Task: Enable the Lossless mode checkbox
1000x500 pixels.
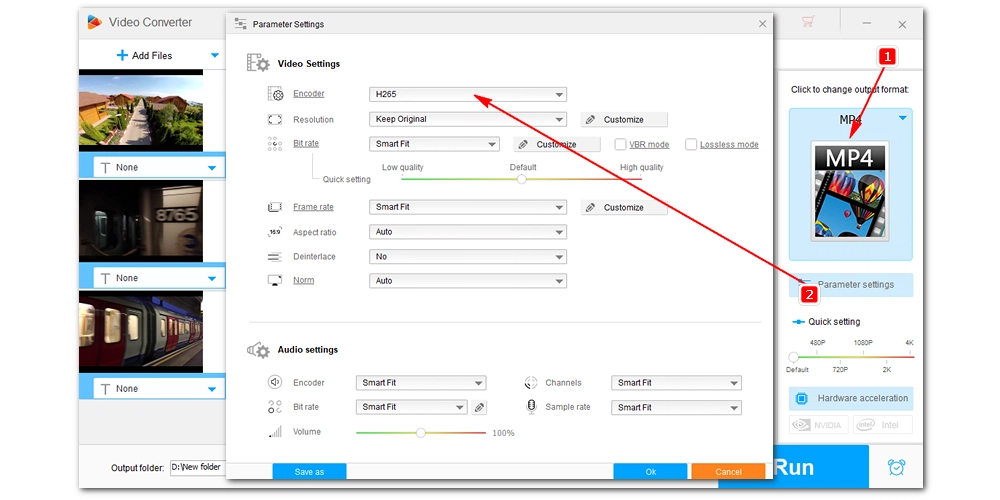Action: tap(691, 144)
